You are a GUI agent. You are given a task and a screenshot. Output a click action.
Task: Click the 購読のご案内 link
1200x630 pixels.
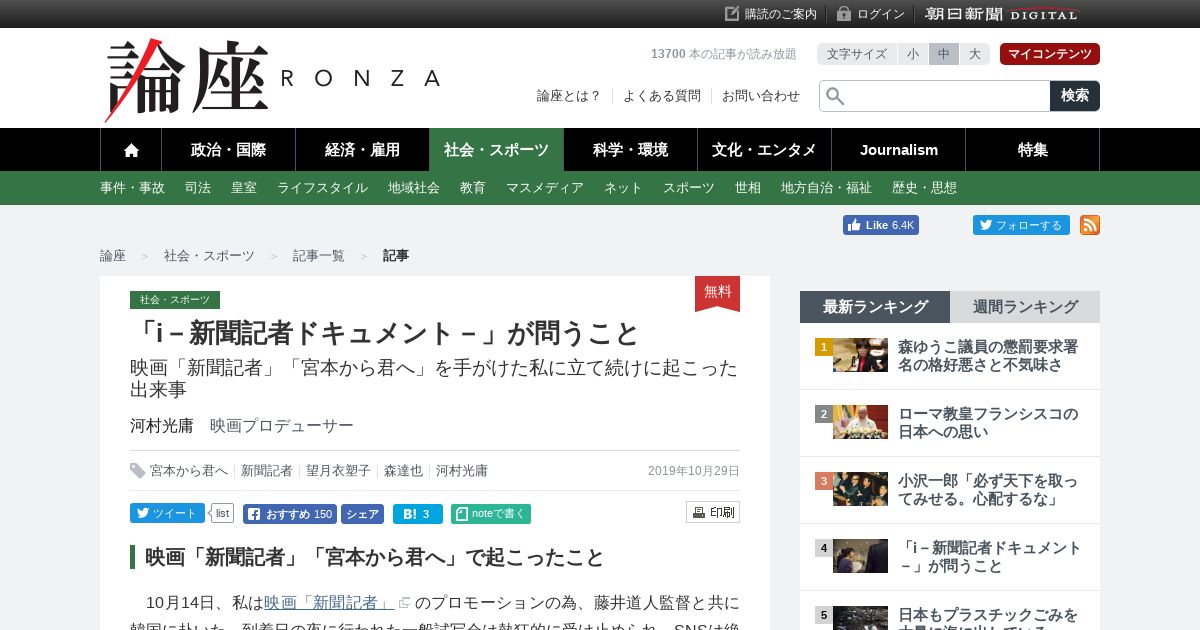tap(771, 14)
